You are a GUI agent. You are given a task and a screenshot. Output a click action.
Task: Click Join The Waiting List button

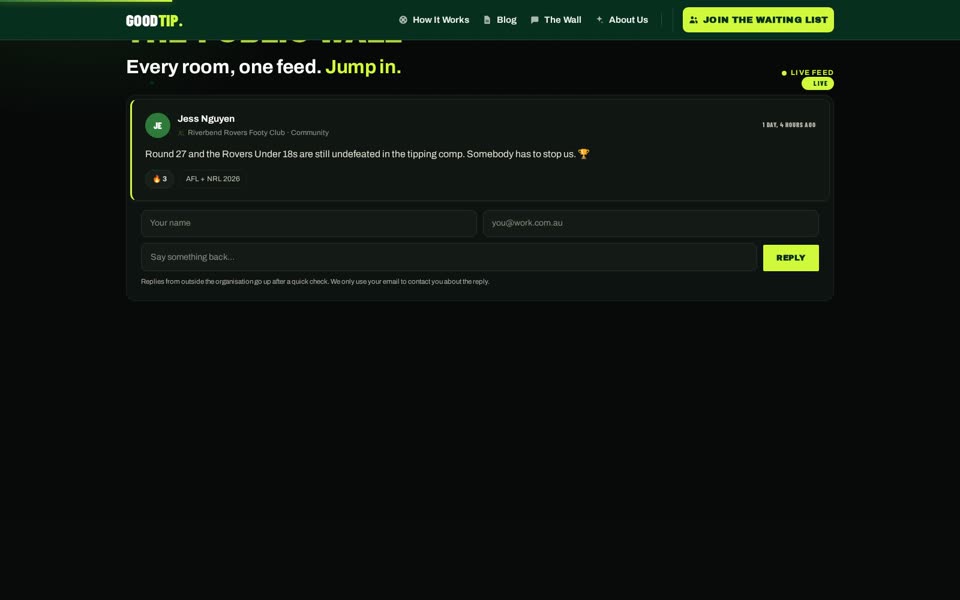pos(758,20)
